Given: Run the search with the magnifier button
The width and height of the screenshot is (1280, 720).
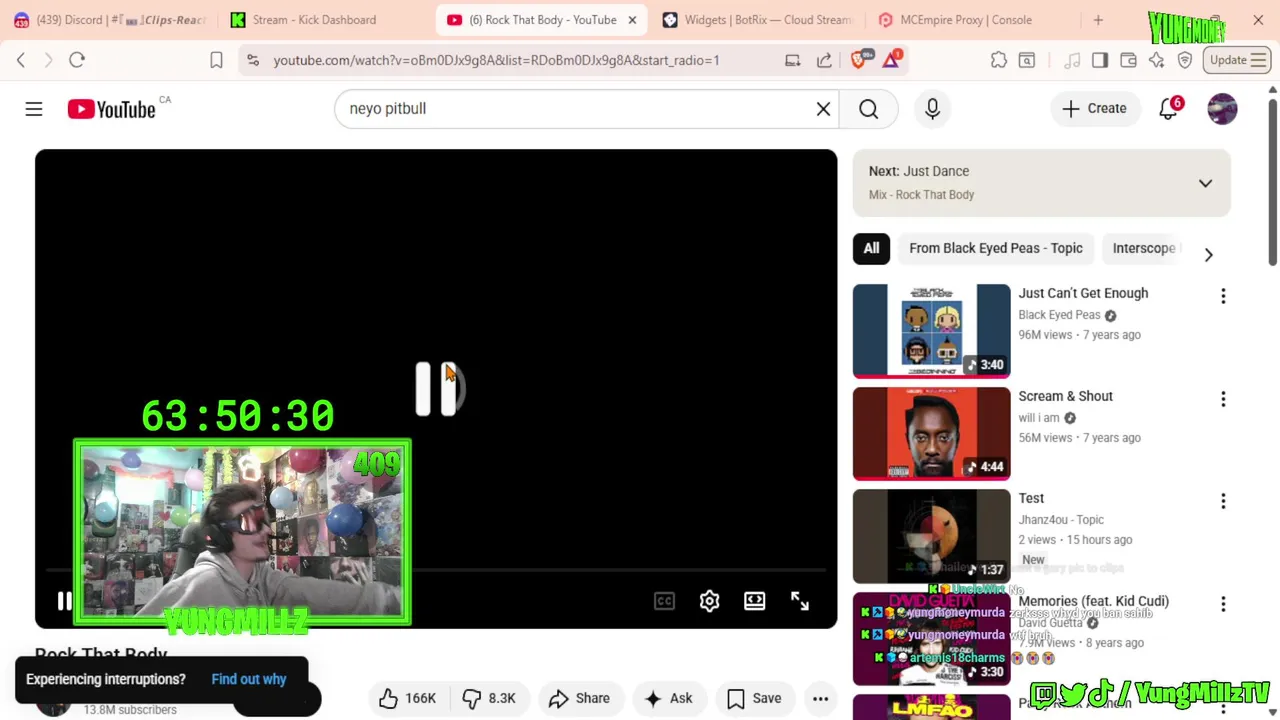Looking at the screenshot, I should (x=869, y=108).
